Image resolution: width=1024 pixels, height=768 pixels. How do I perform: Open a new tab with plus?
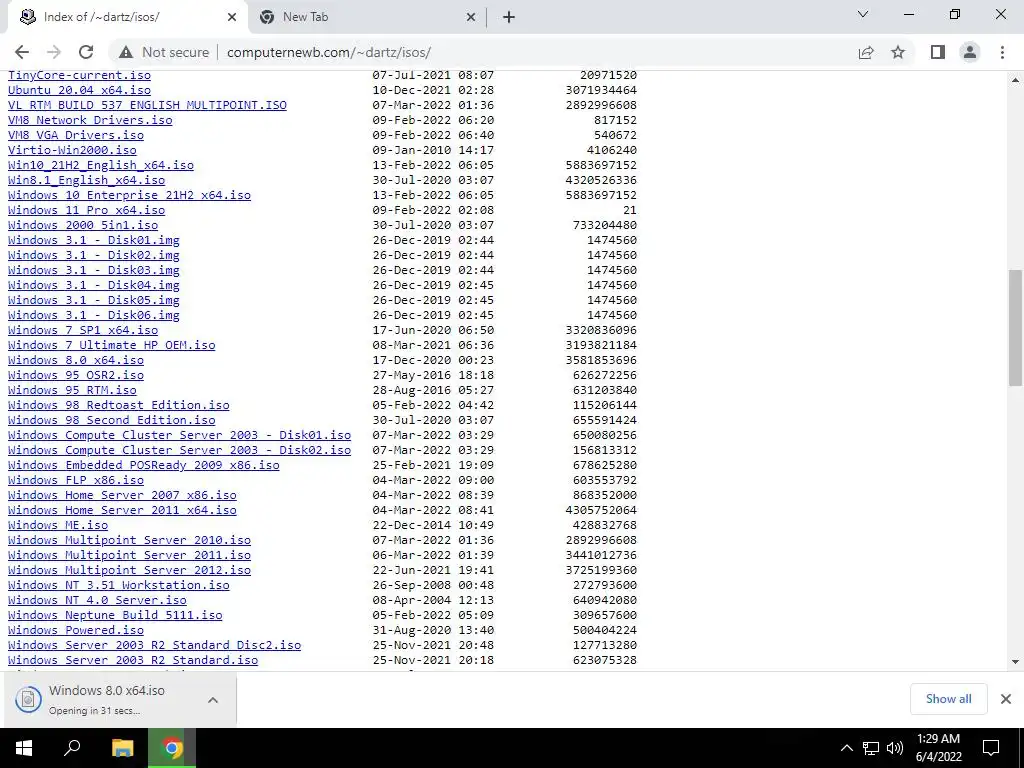click(509, 18)
